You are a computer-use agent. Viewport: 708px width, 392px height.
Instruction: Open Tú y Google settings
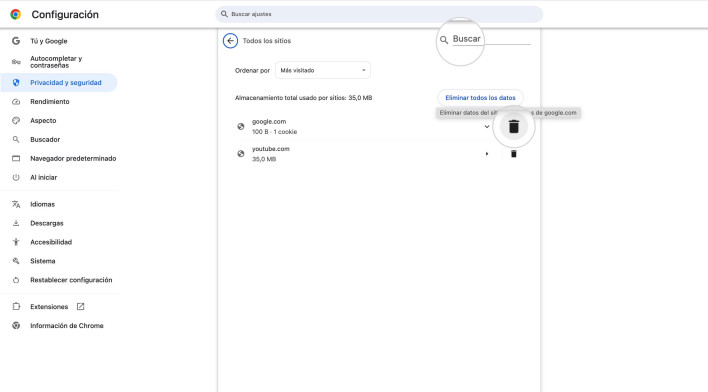pos(49,41)
